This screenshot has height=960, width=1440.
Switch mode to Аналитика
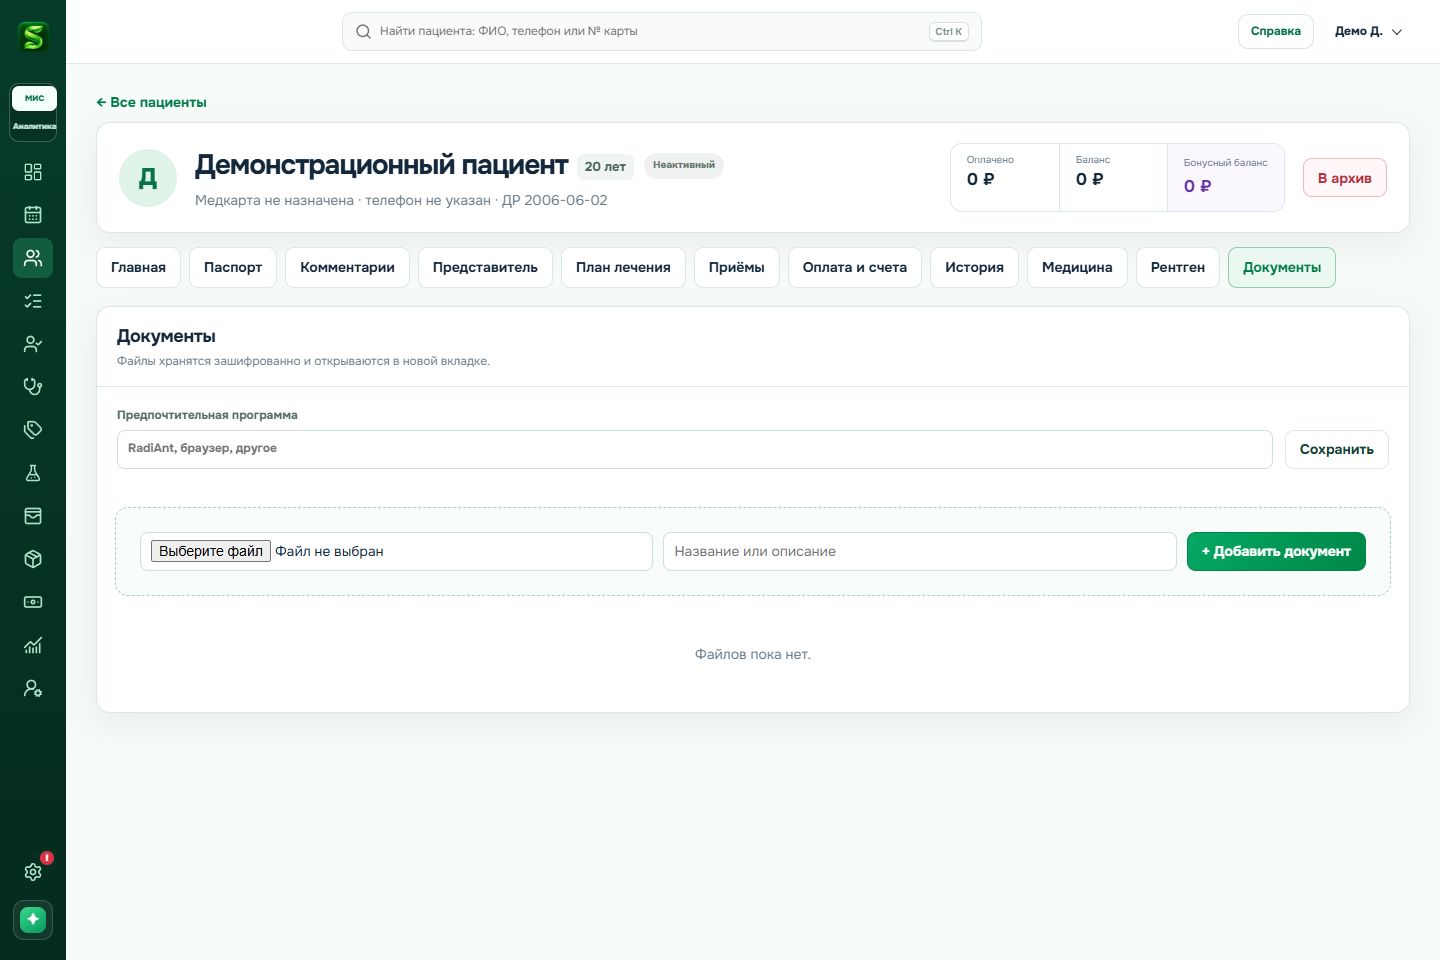34,126
